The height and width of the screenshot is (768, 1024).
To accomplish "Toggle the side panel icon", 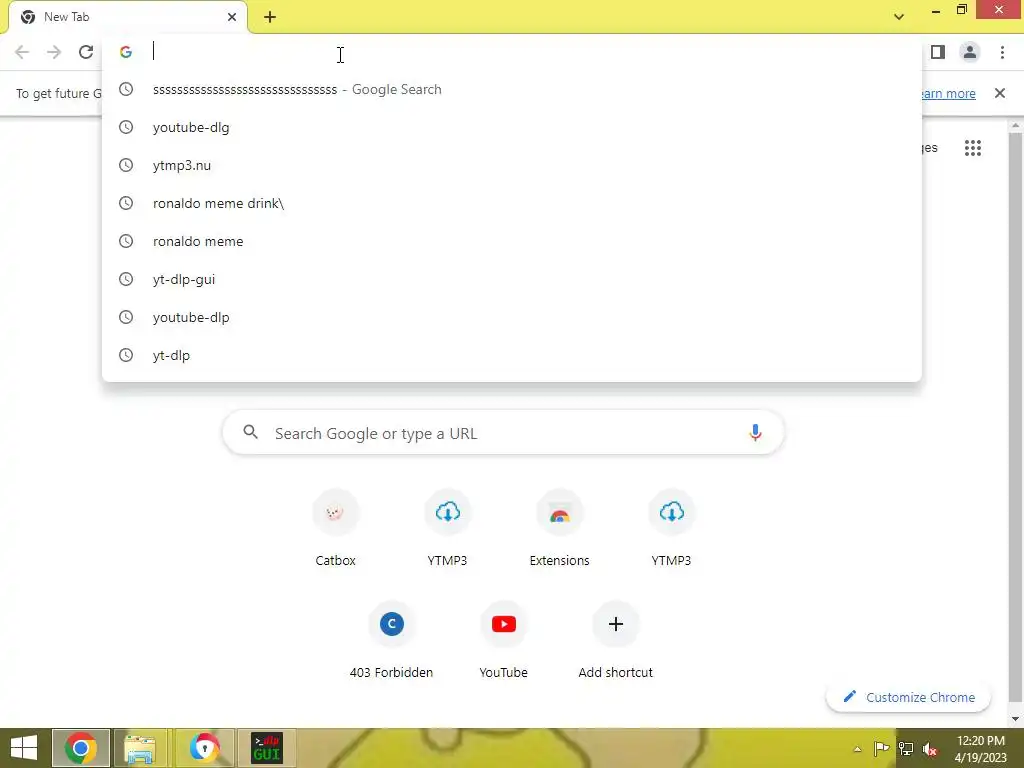I will 938,52.
